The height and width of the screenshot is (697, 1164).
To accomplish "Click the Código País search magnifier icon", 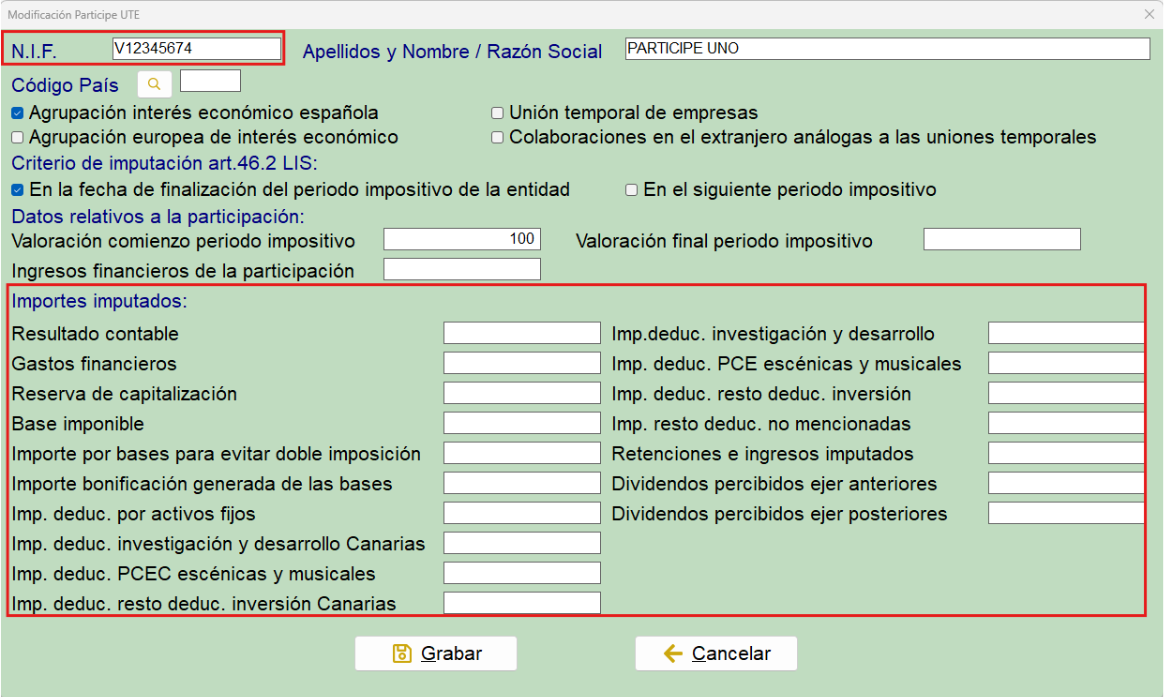I will (x=154, y=84).
